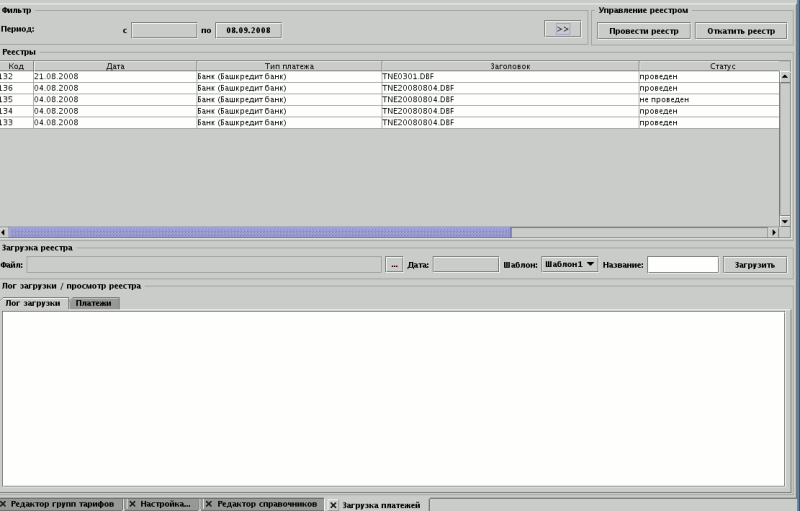Close the Настройка... tab
This screenshot has width=800, height=511.
tap(132, 504)
